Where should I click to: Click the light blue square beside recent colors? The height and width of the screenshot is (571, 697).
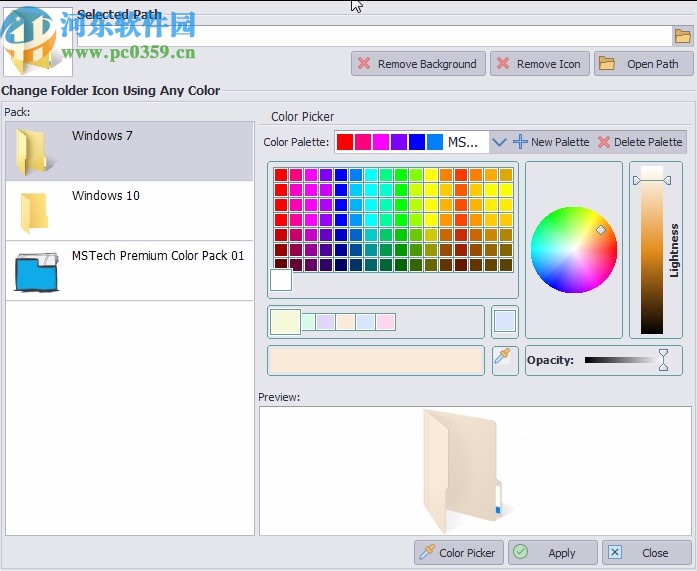pyautogui.click(x=505, y=321)
